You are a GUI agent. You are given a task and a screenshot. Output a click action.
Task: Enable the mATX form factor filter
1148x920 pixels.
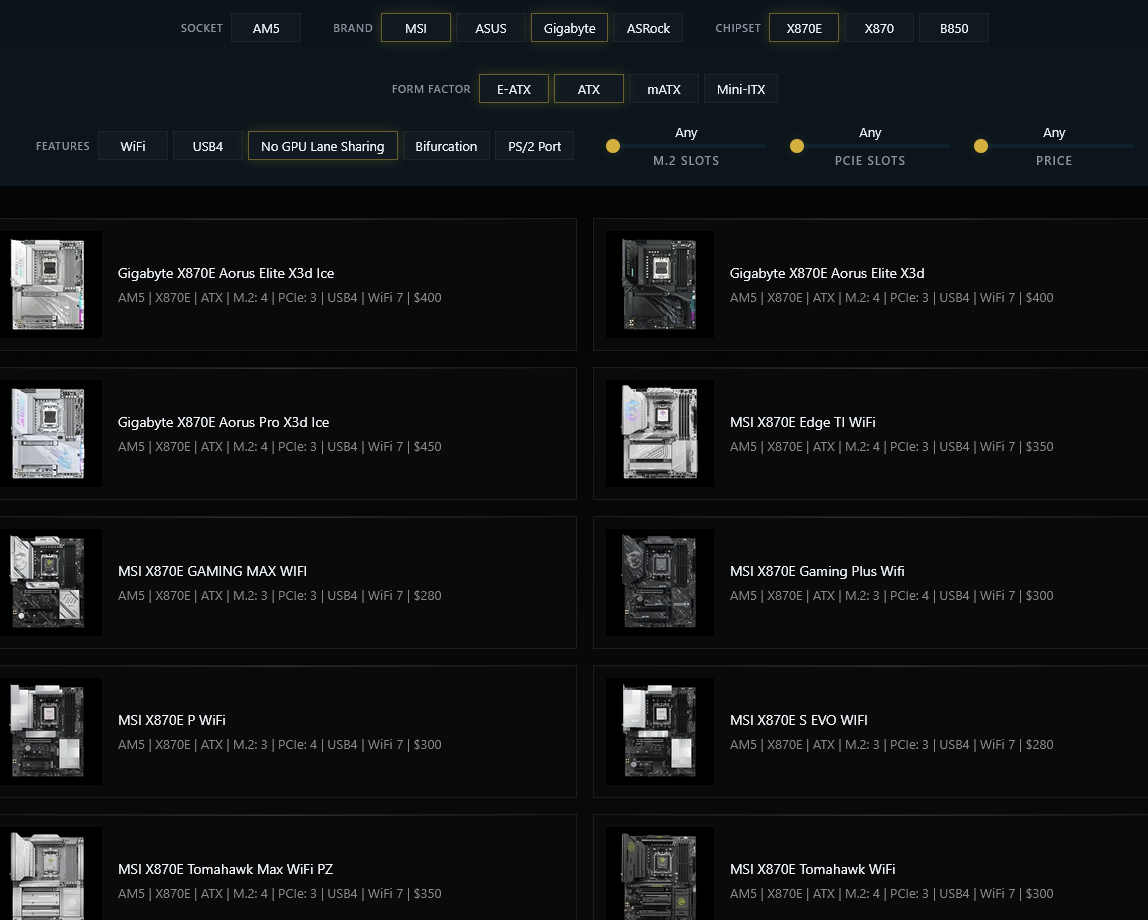tap(664, 89)
